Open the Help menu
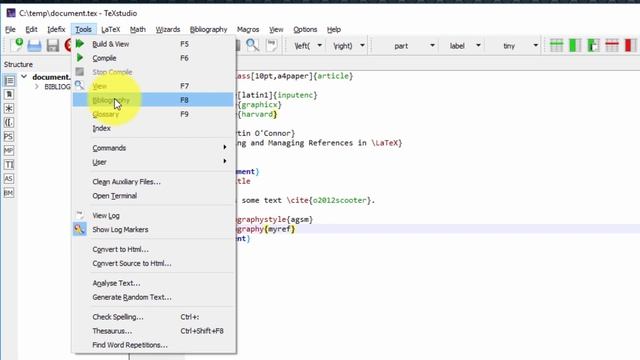This screenshot has width=640, height=360. click(x=333, y=29)
